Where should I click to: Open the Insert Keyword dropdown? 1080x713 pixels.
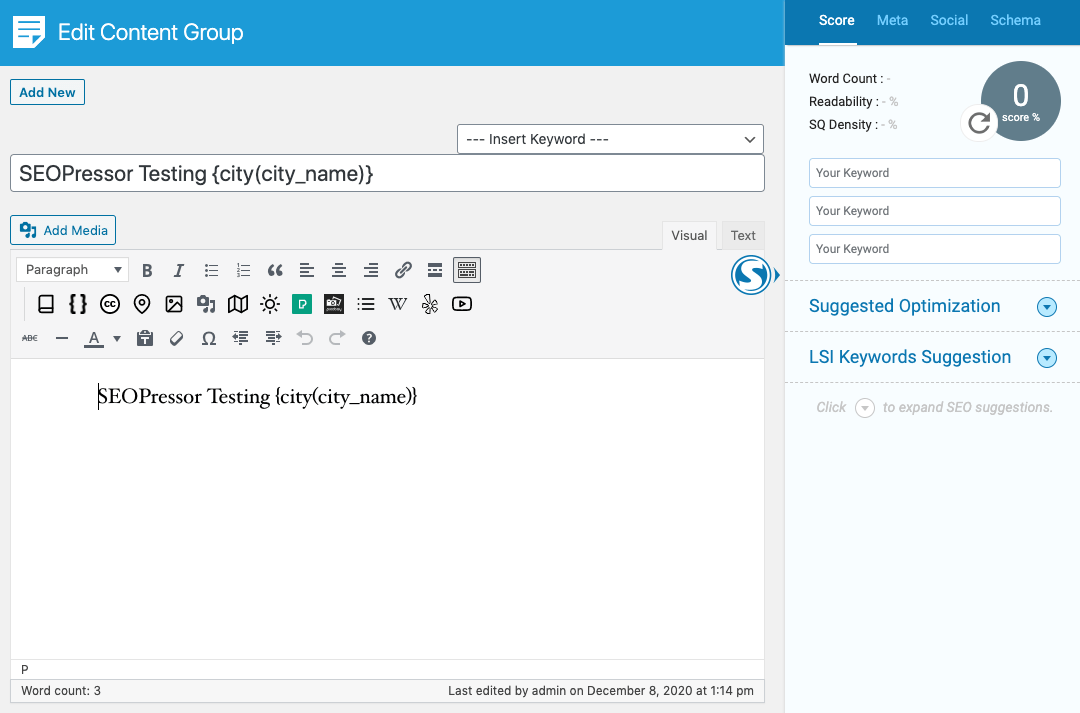tap(610, 139)
